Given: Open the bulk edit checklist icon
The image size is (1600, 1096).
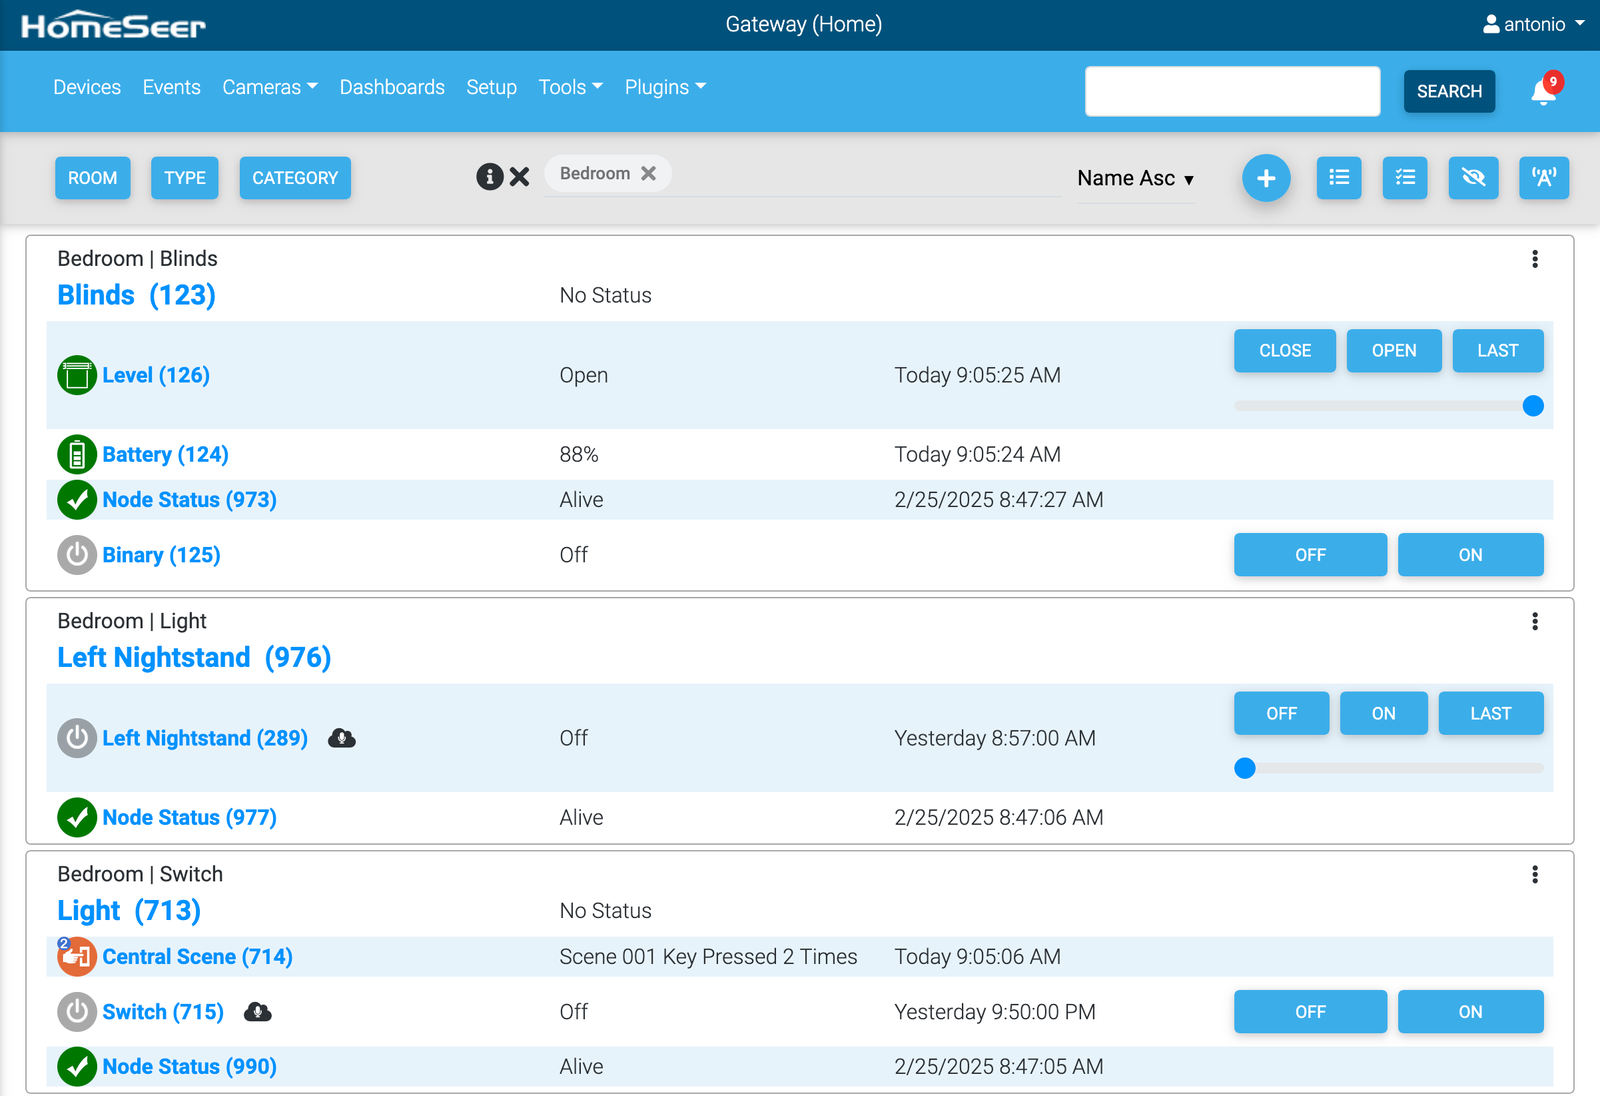Looking at the screenshot, I should (1405, 178).
